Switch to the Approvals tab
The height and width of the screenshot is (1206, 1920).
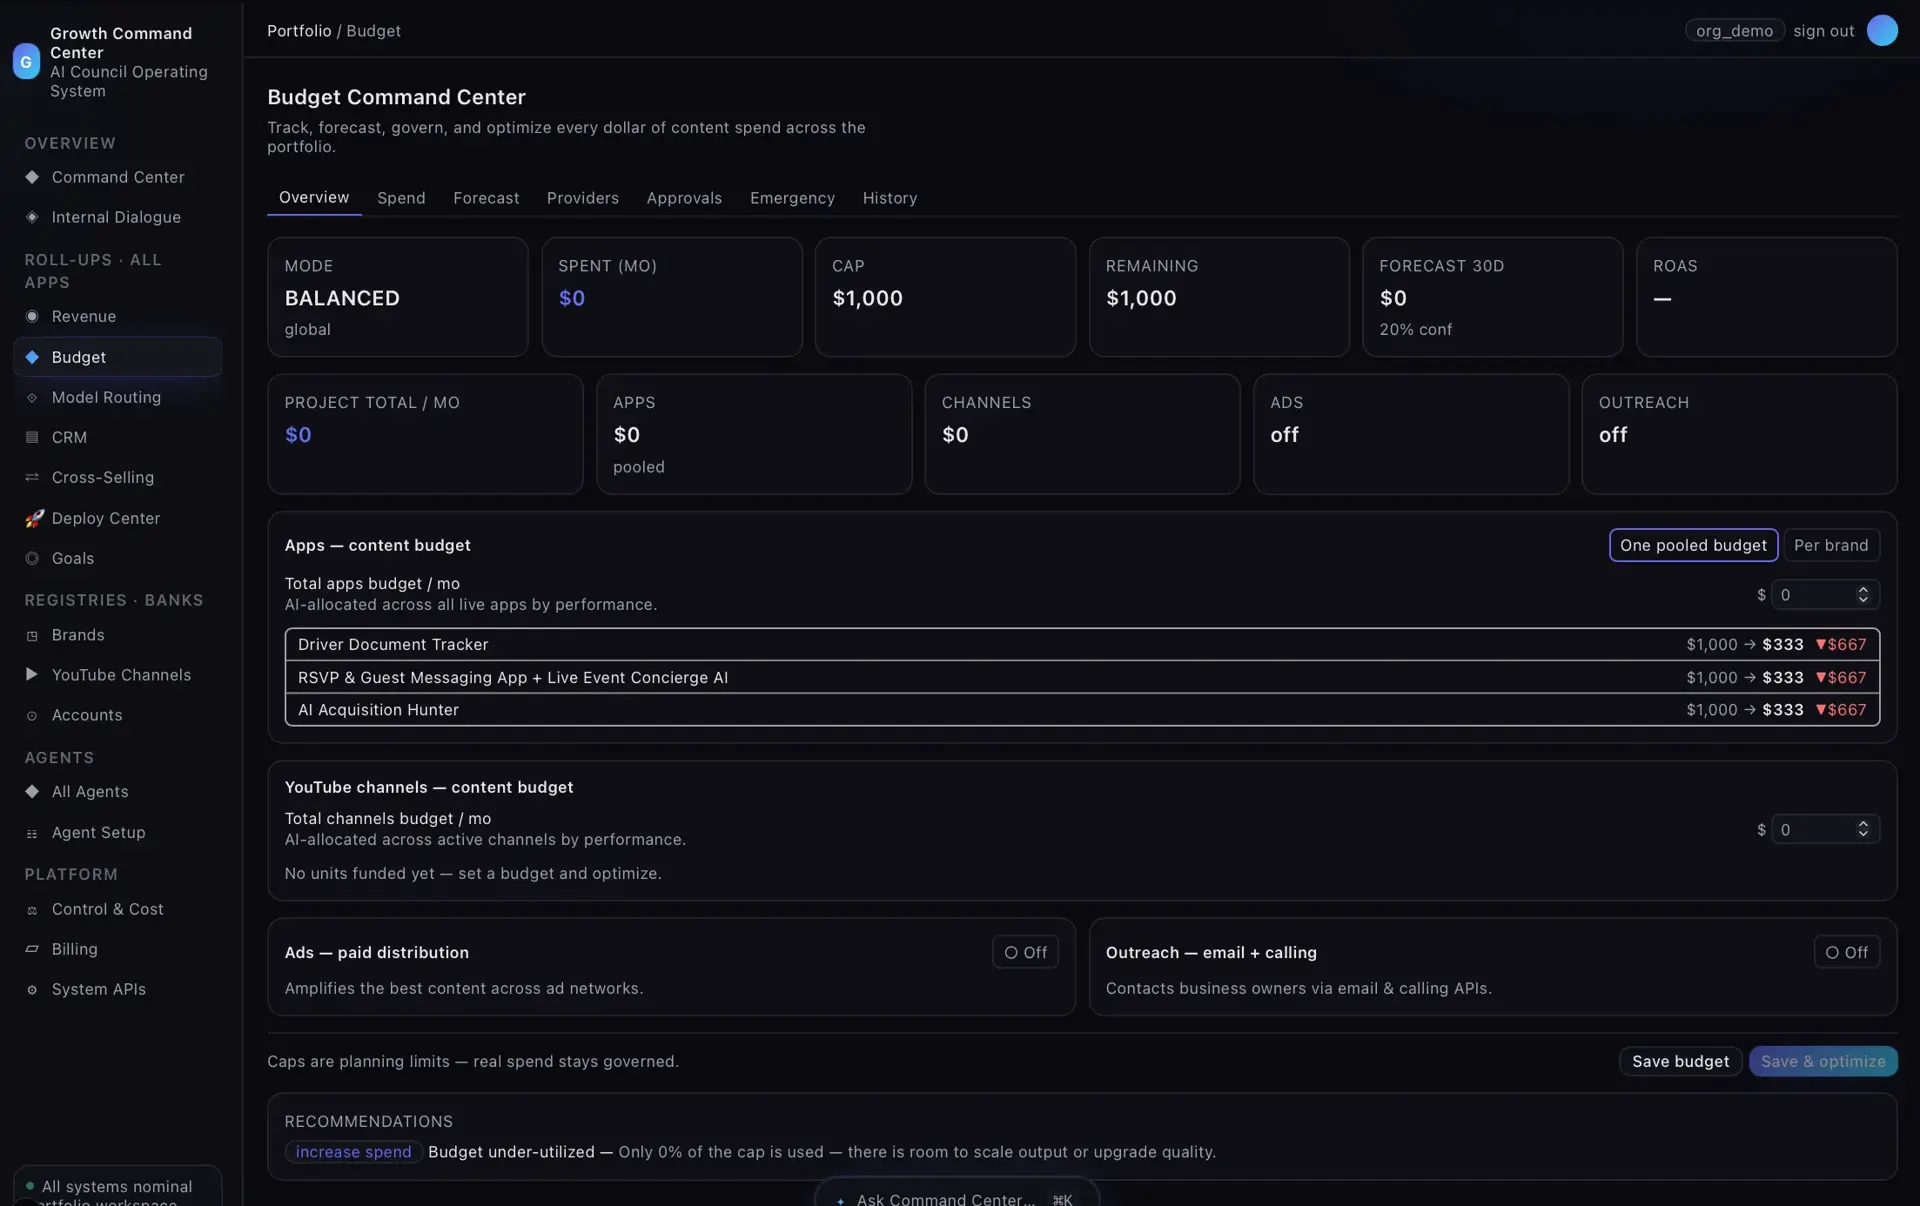point(684,198)
